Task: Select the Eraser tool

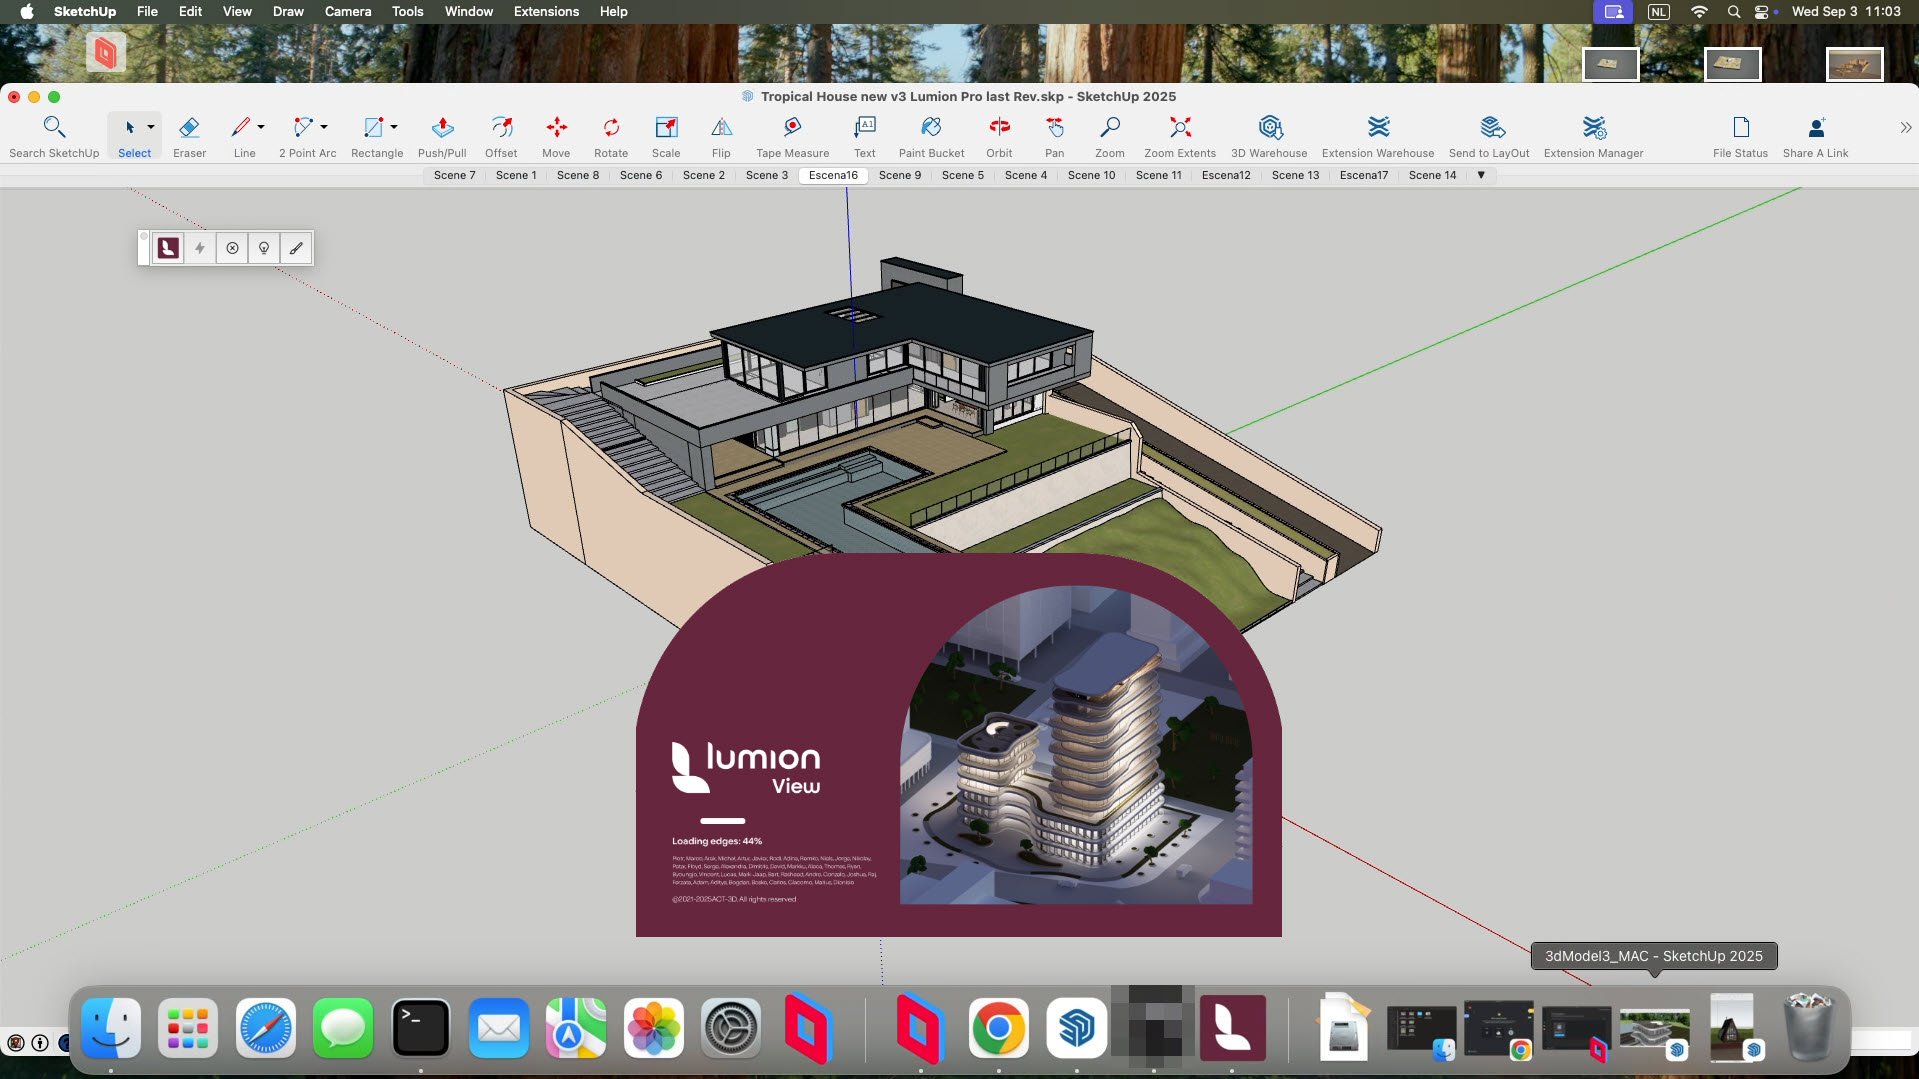Action: click(x=189, y=136)
